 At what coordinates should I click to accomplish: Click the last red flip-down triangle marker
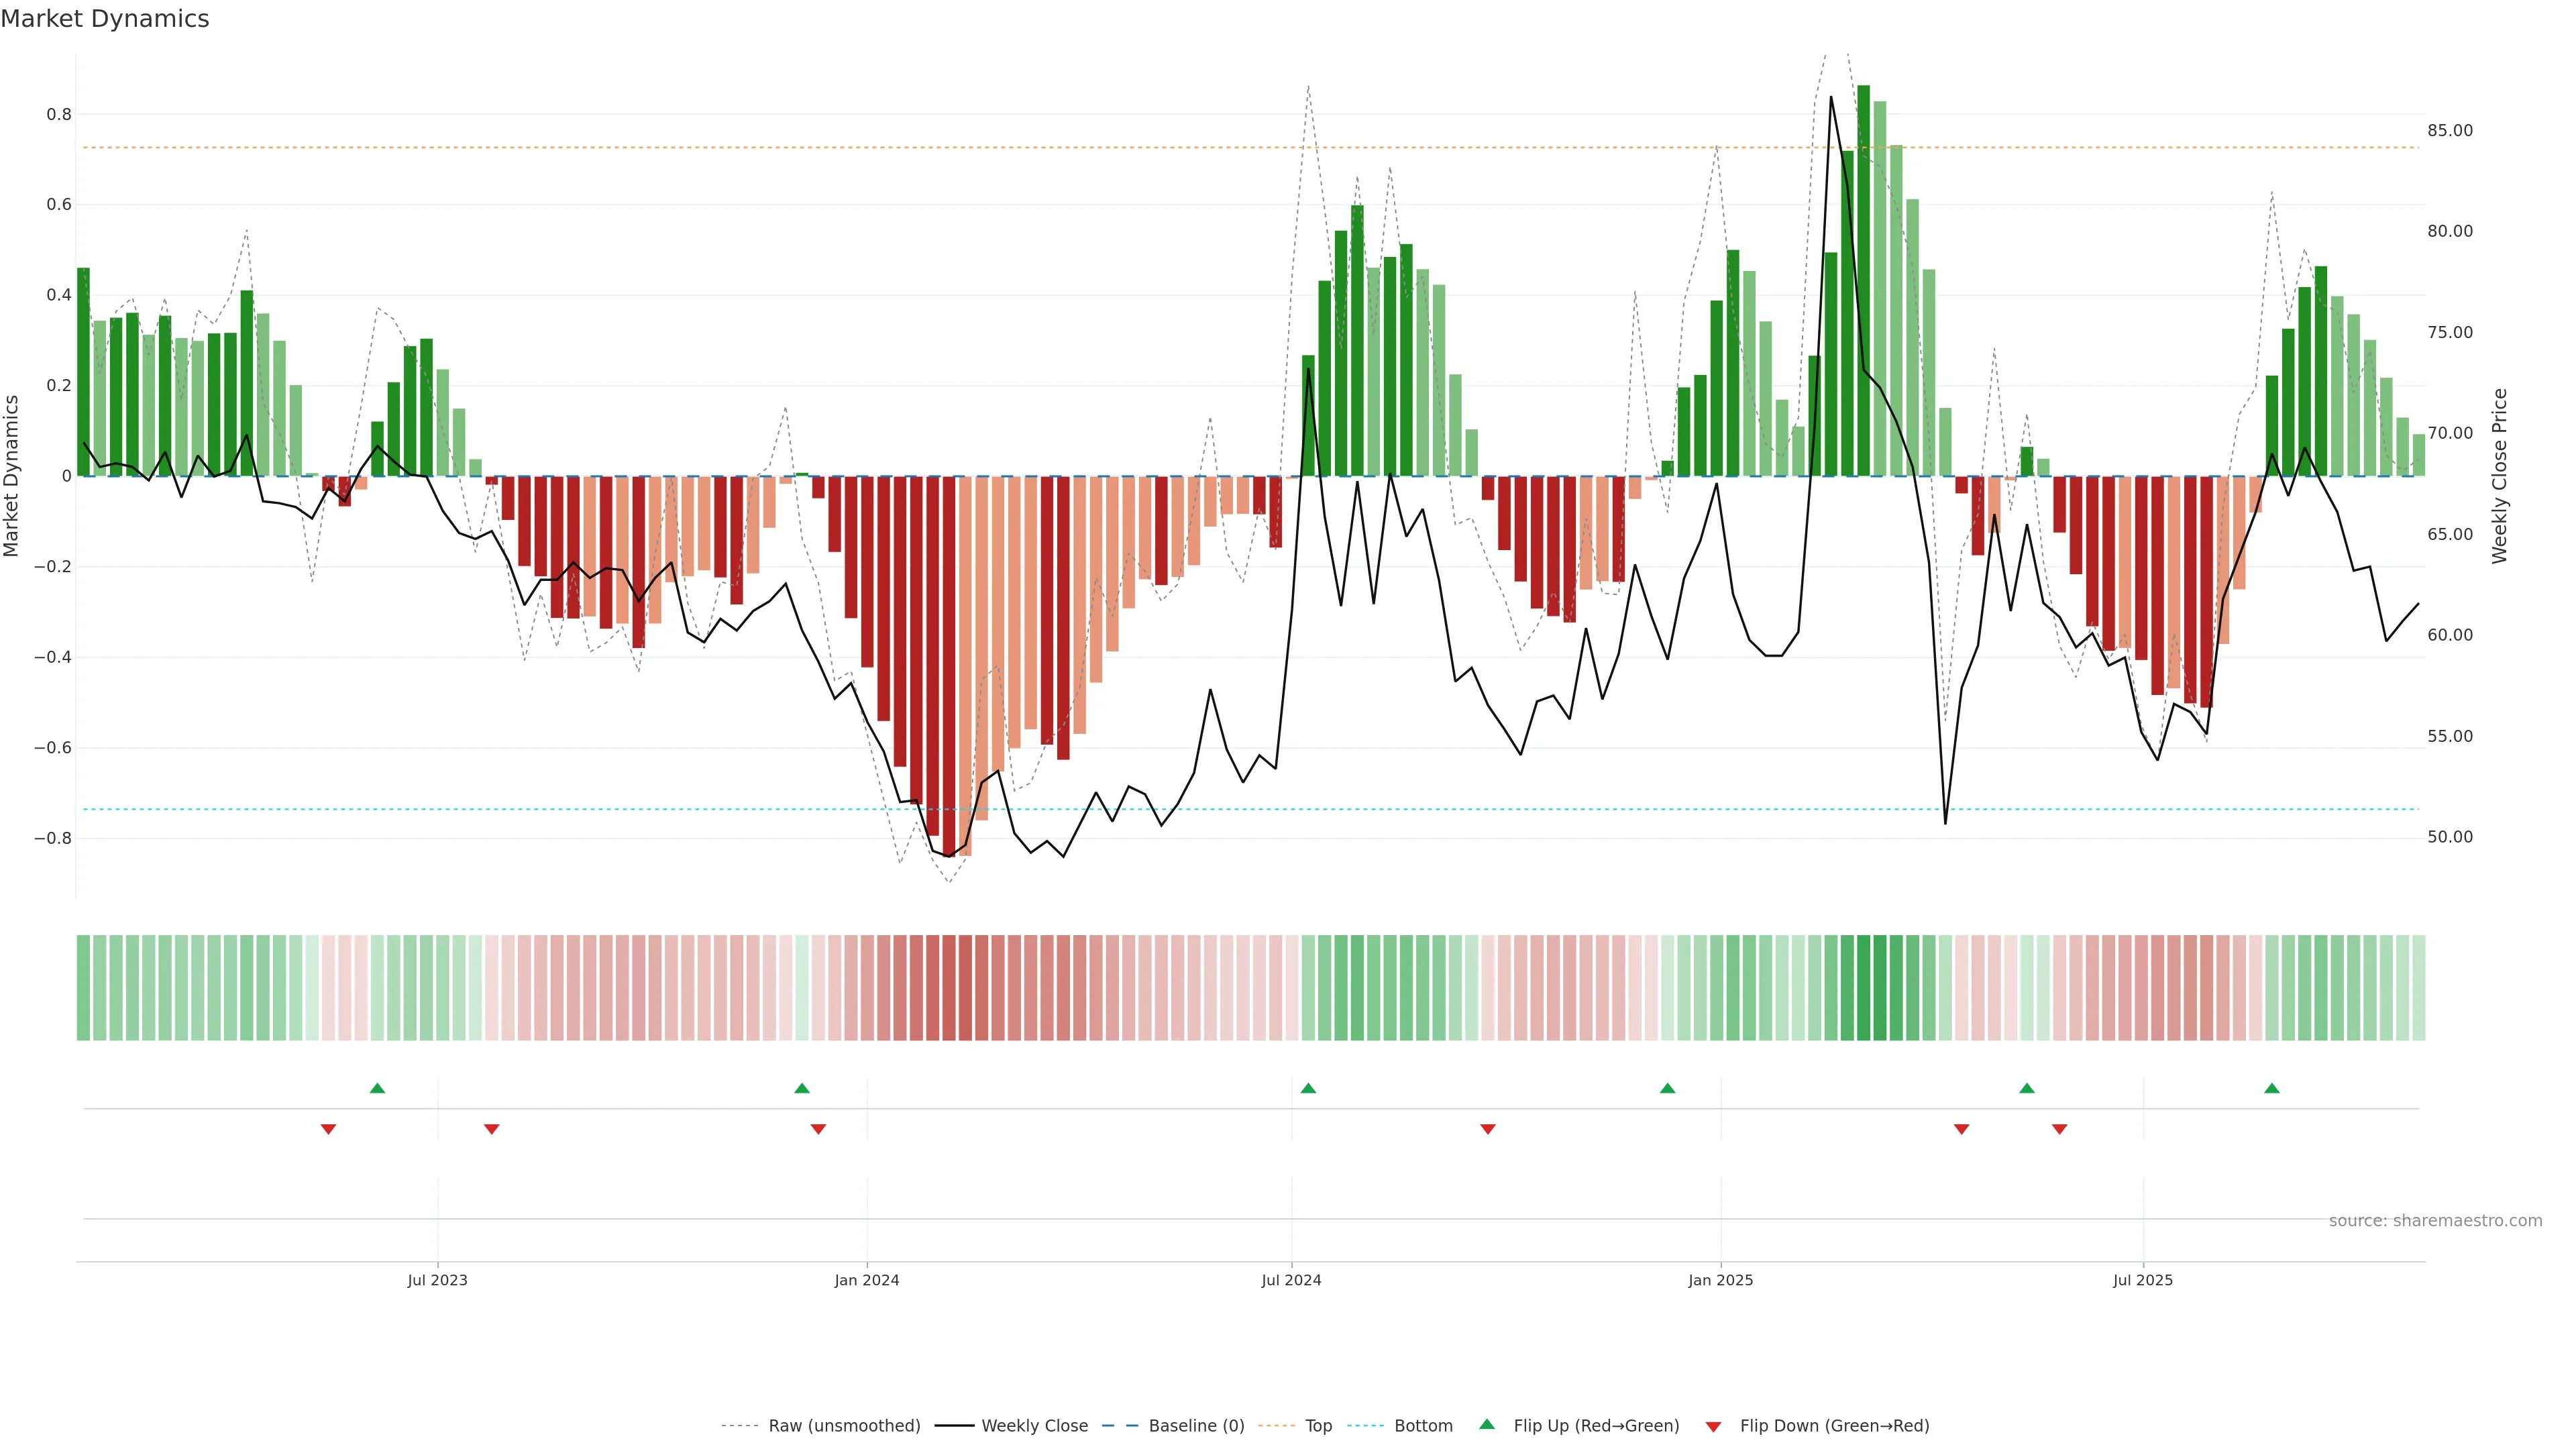pos(2059,1129)
